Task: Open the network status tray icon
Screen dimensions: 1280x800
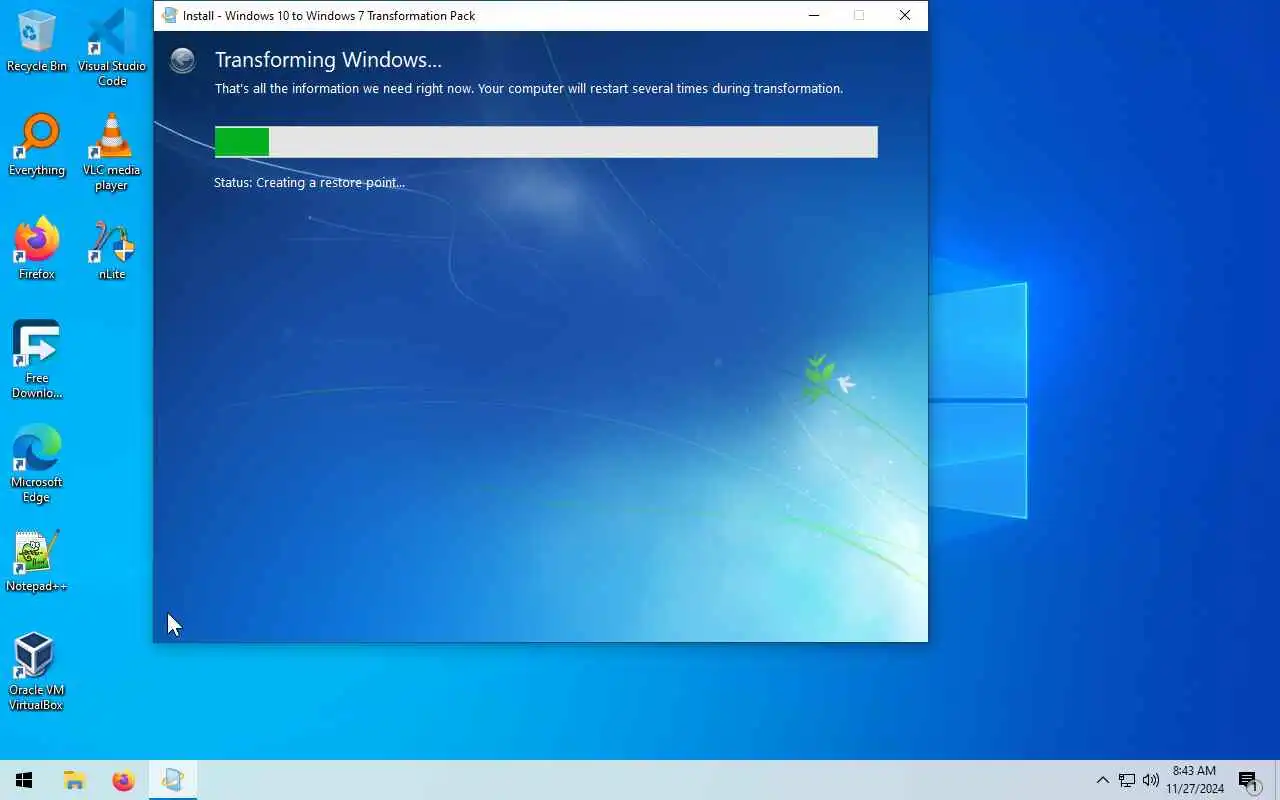Action: [x=1127, y=780]
